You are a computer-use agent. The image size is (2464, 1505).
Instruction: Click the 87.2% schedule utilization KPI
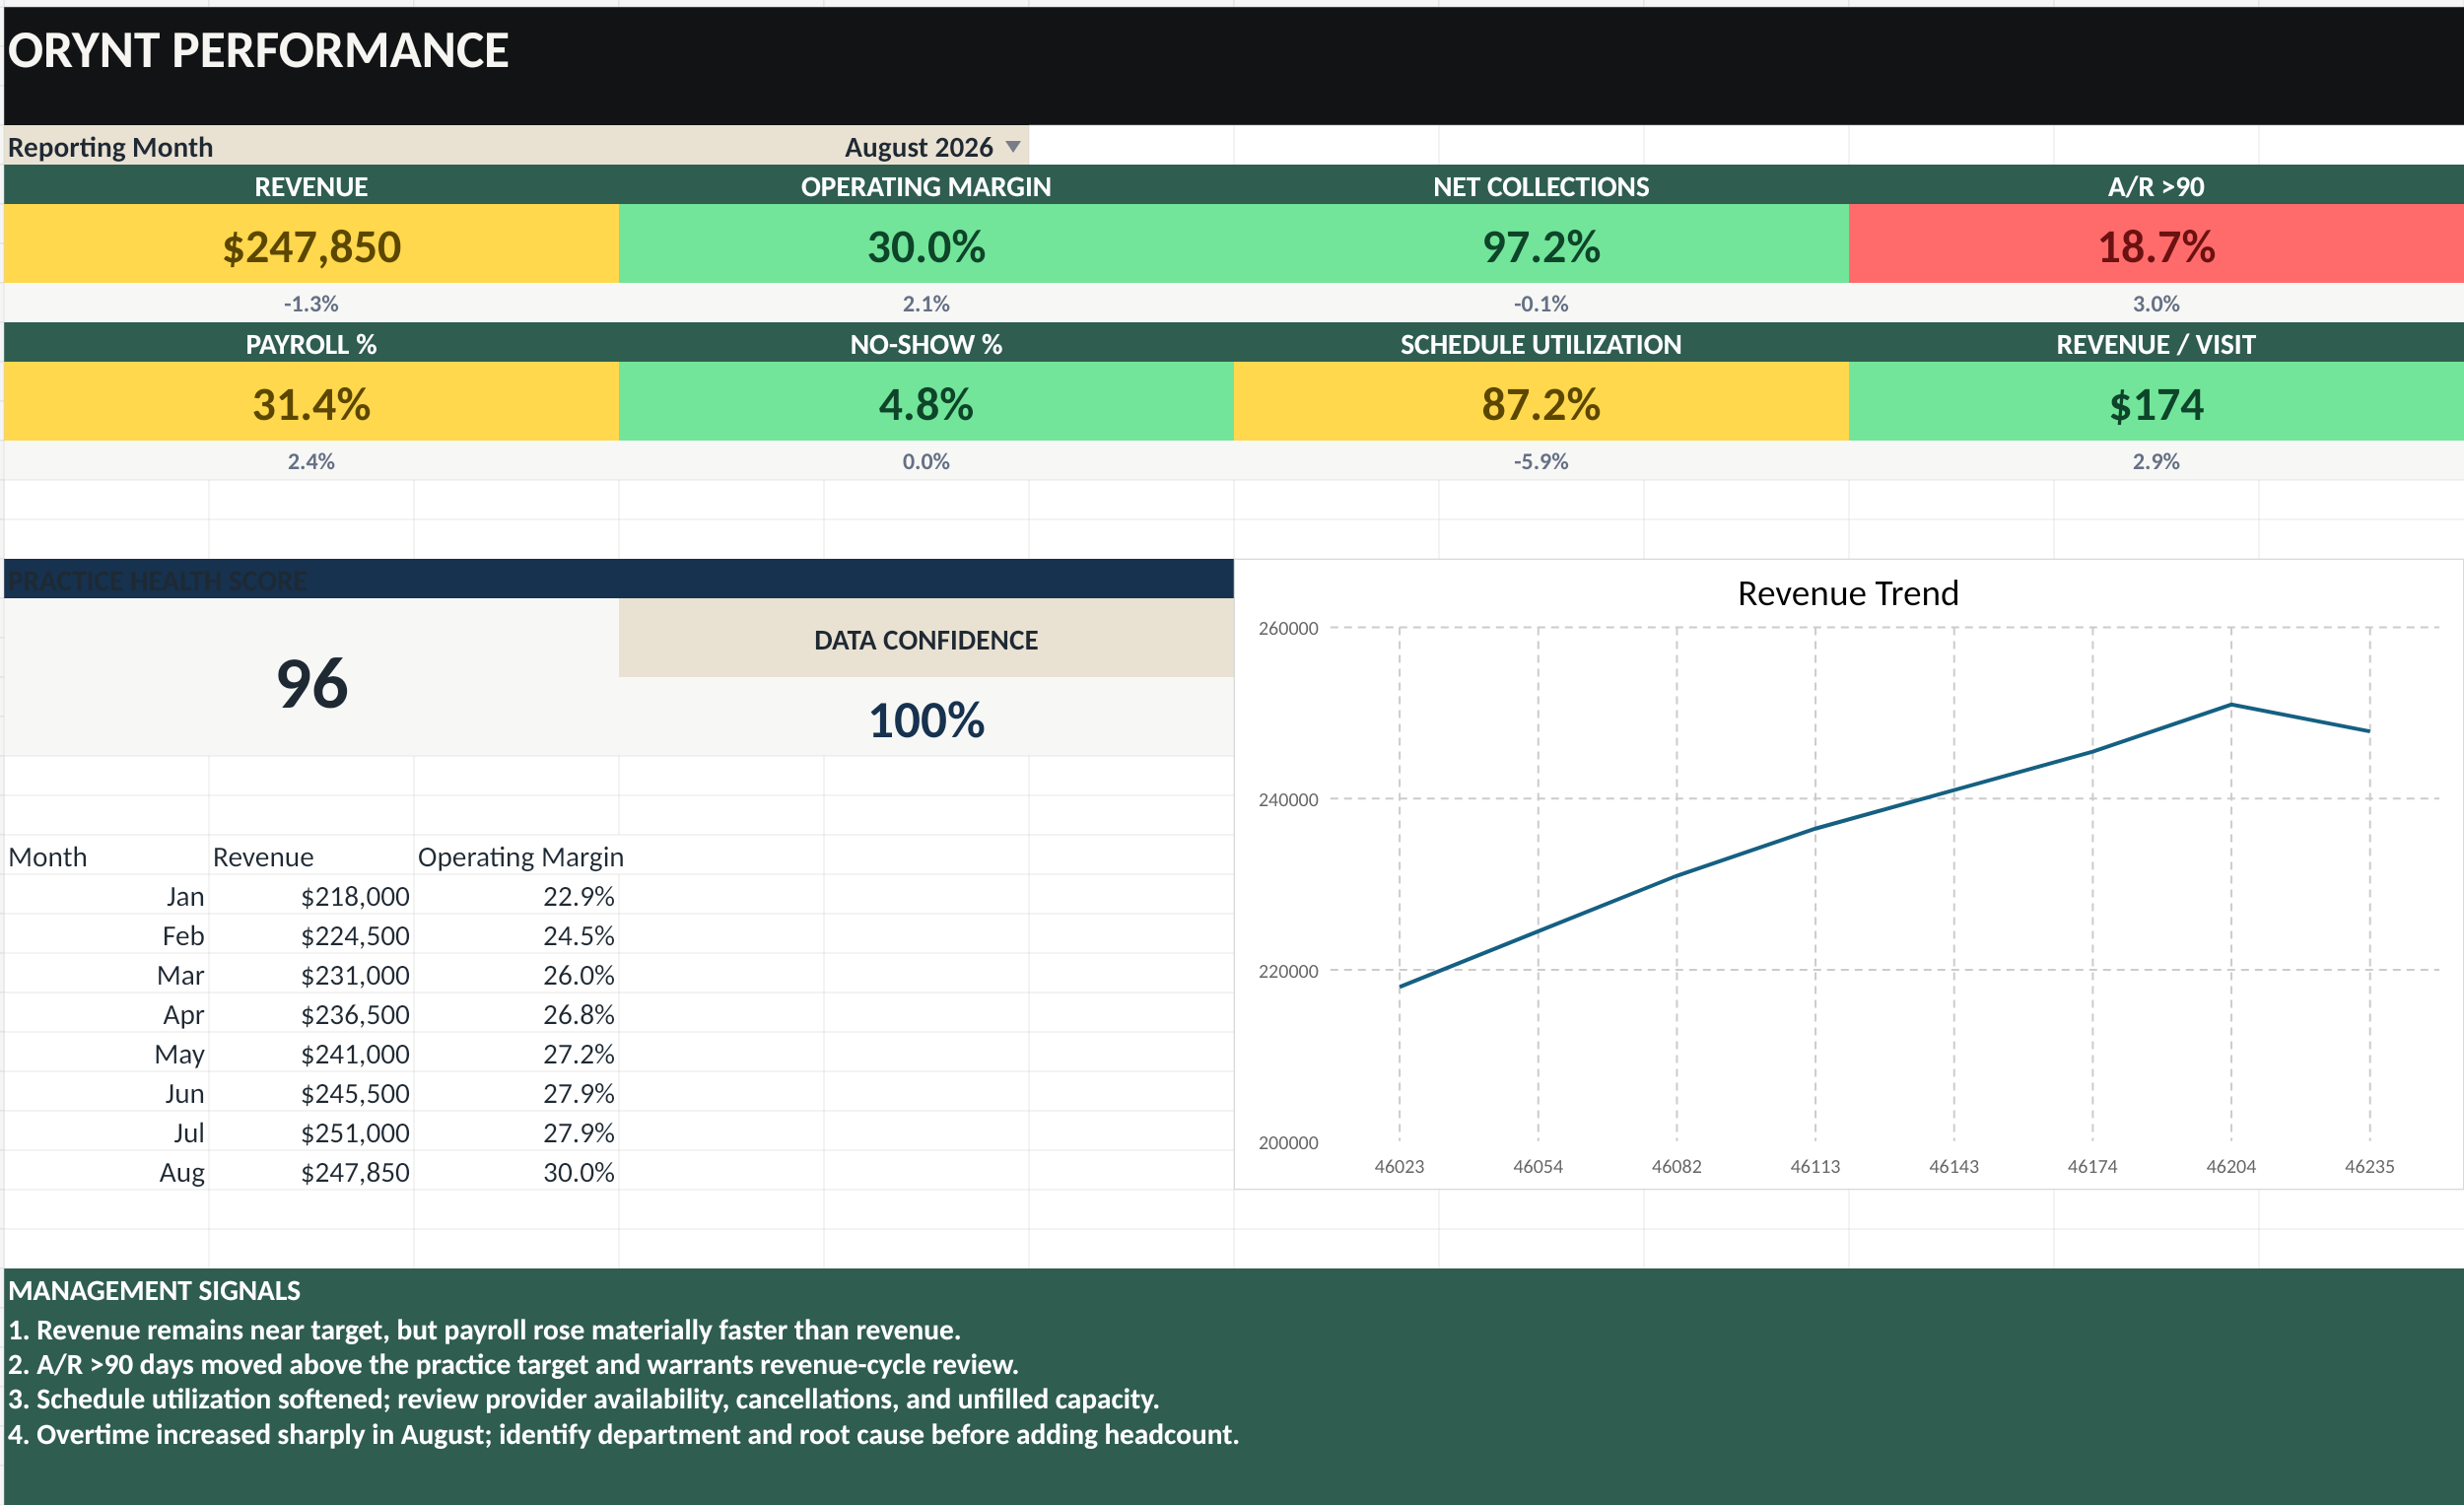click(1541, 402)
